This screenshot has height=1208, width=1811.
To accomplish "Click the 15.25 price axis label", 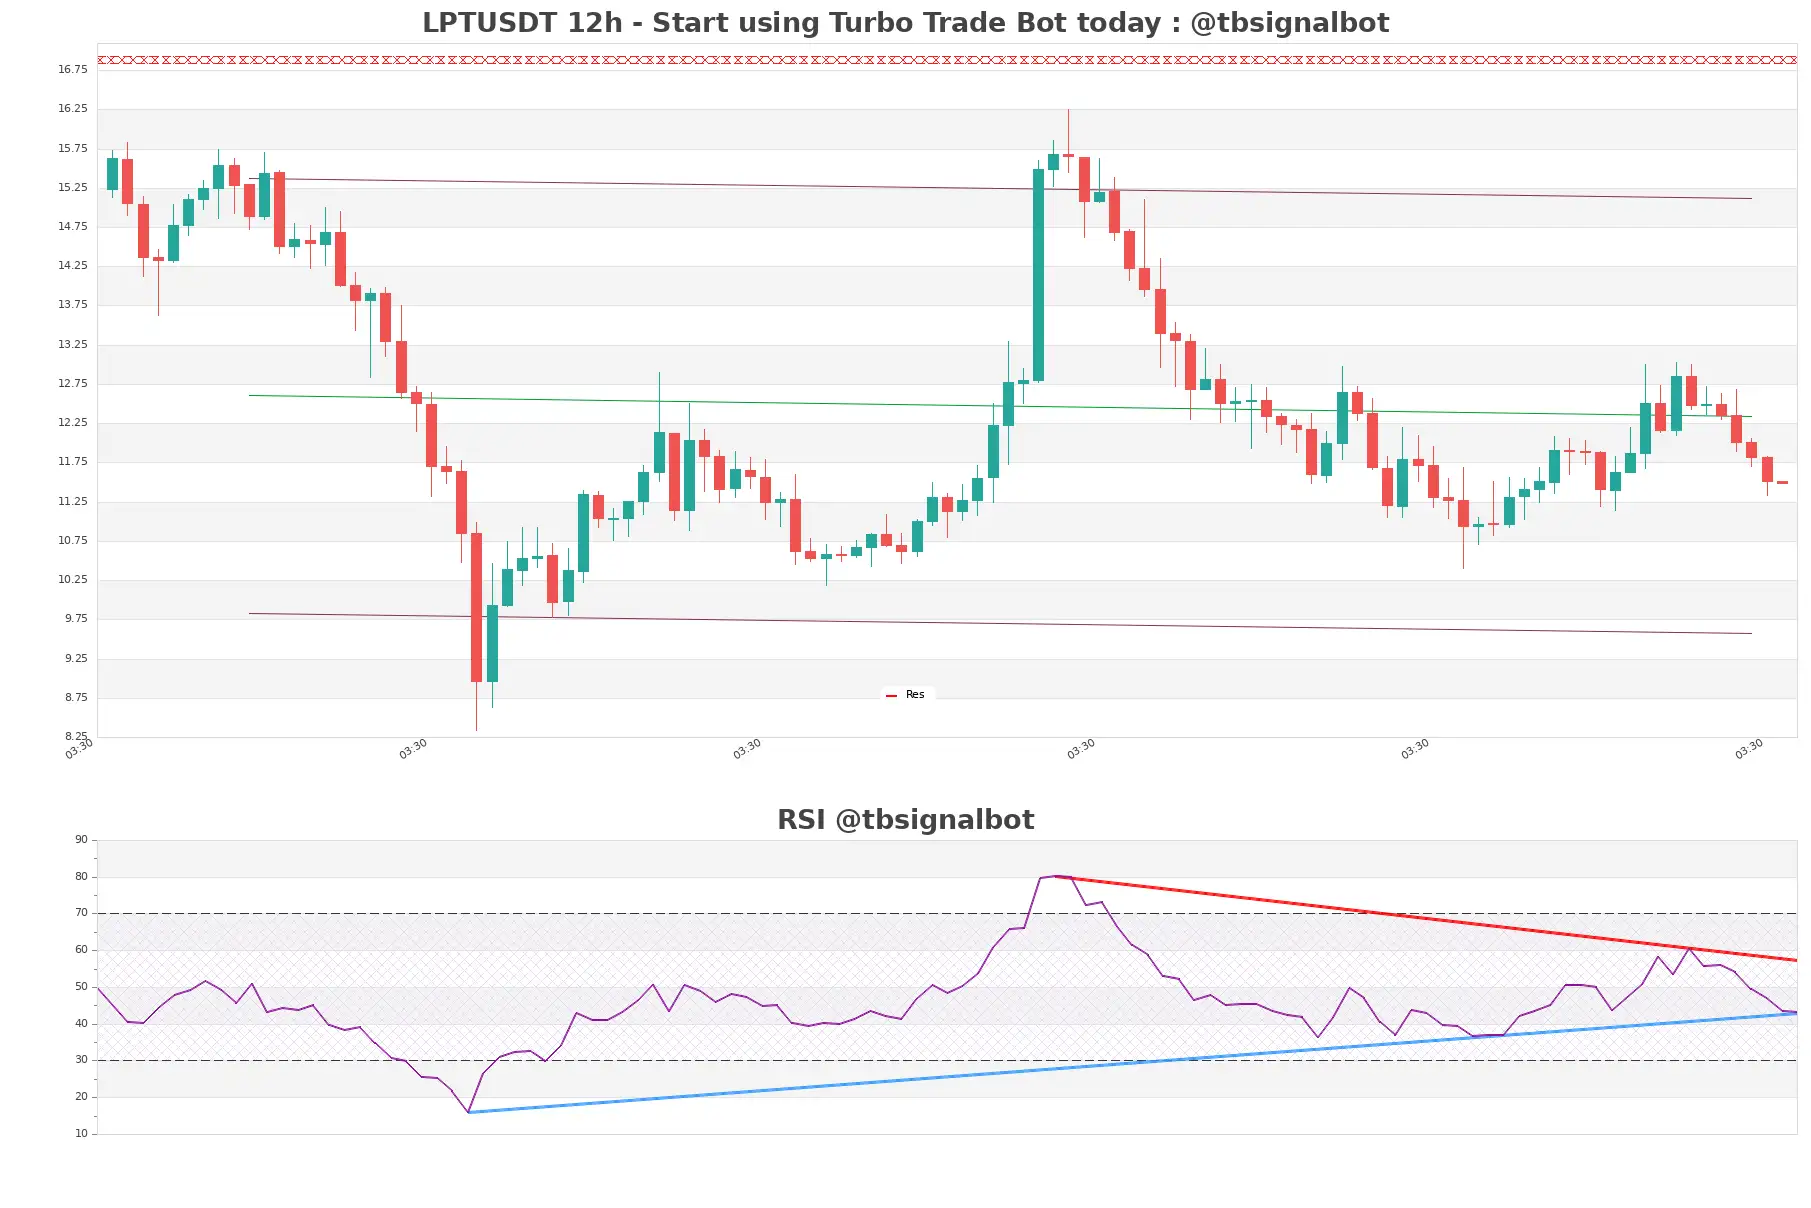I will point(72,187).
